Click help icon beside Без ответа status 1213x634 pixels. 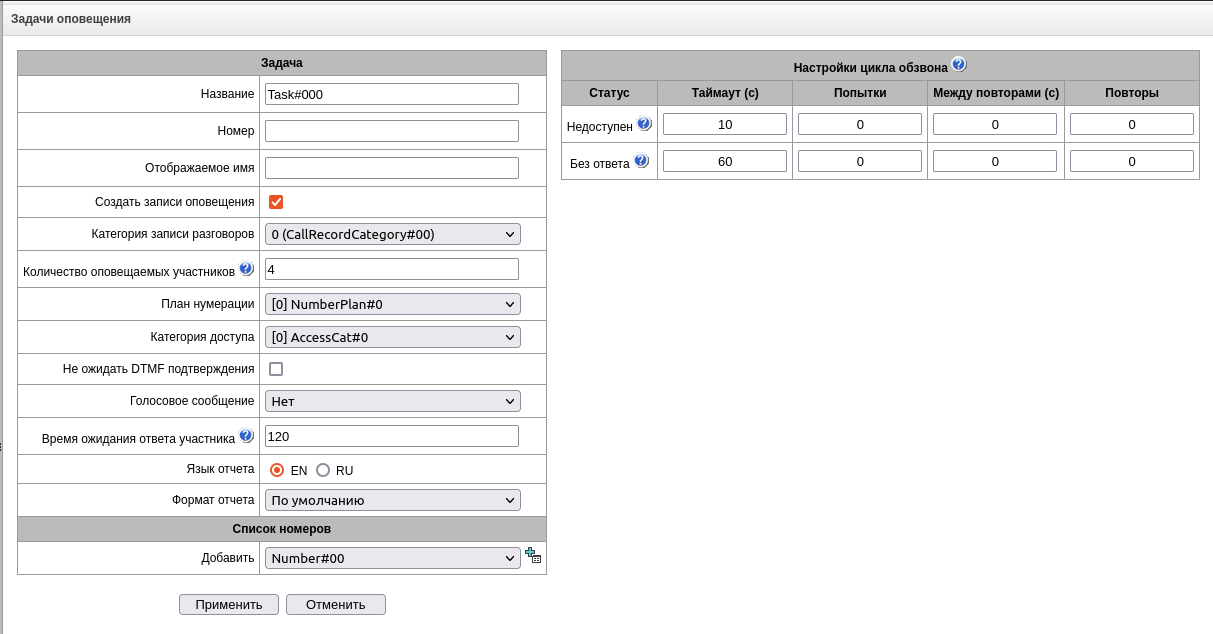click(x=641, y=161)
